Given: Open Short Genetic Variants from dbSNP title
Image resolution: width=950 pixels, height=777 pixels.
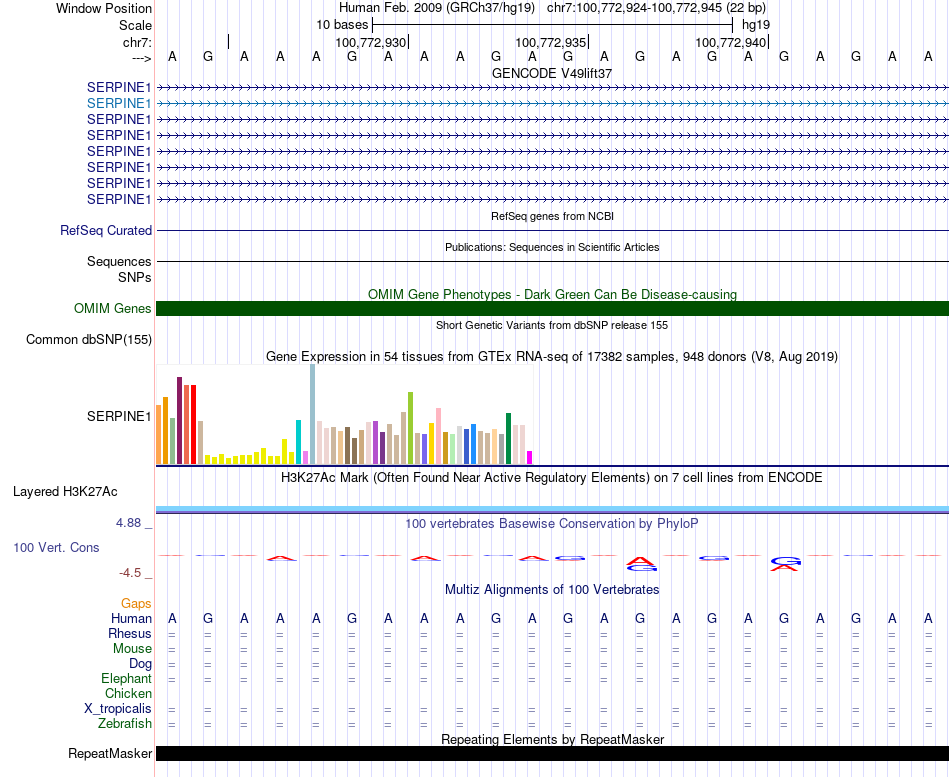Looking at the screenshot, I should pos(552,325).
